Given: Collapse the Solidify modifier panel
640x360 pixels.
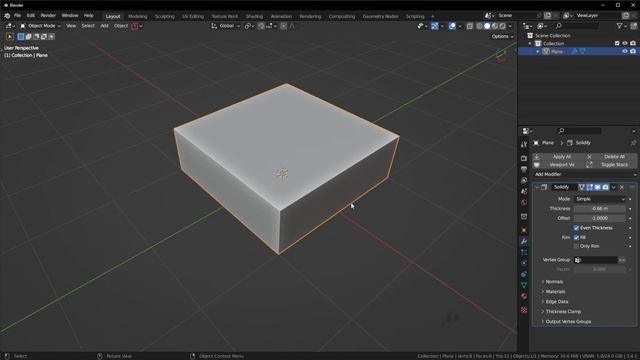Looking at the screenshot, I should [537, 187].
